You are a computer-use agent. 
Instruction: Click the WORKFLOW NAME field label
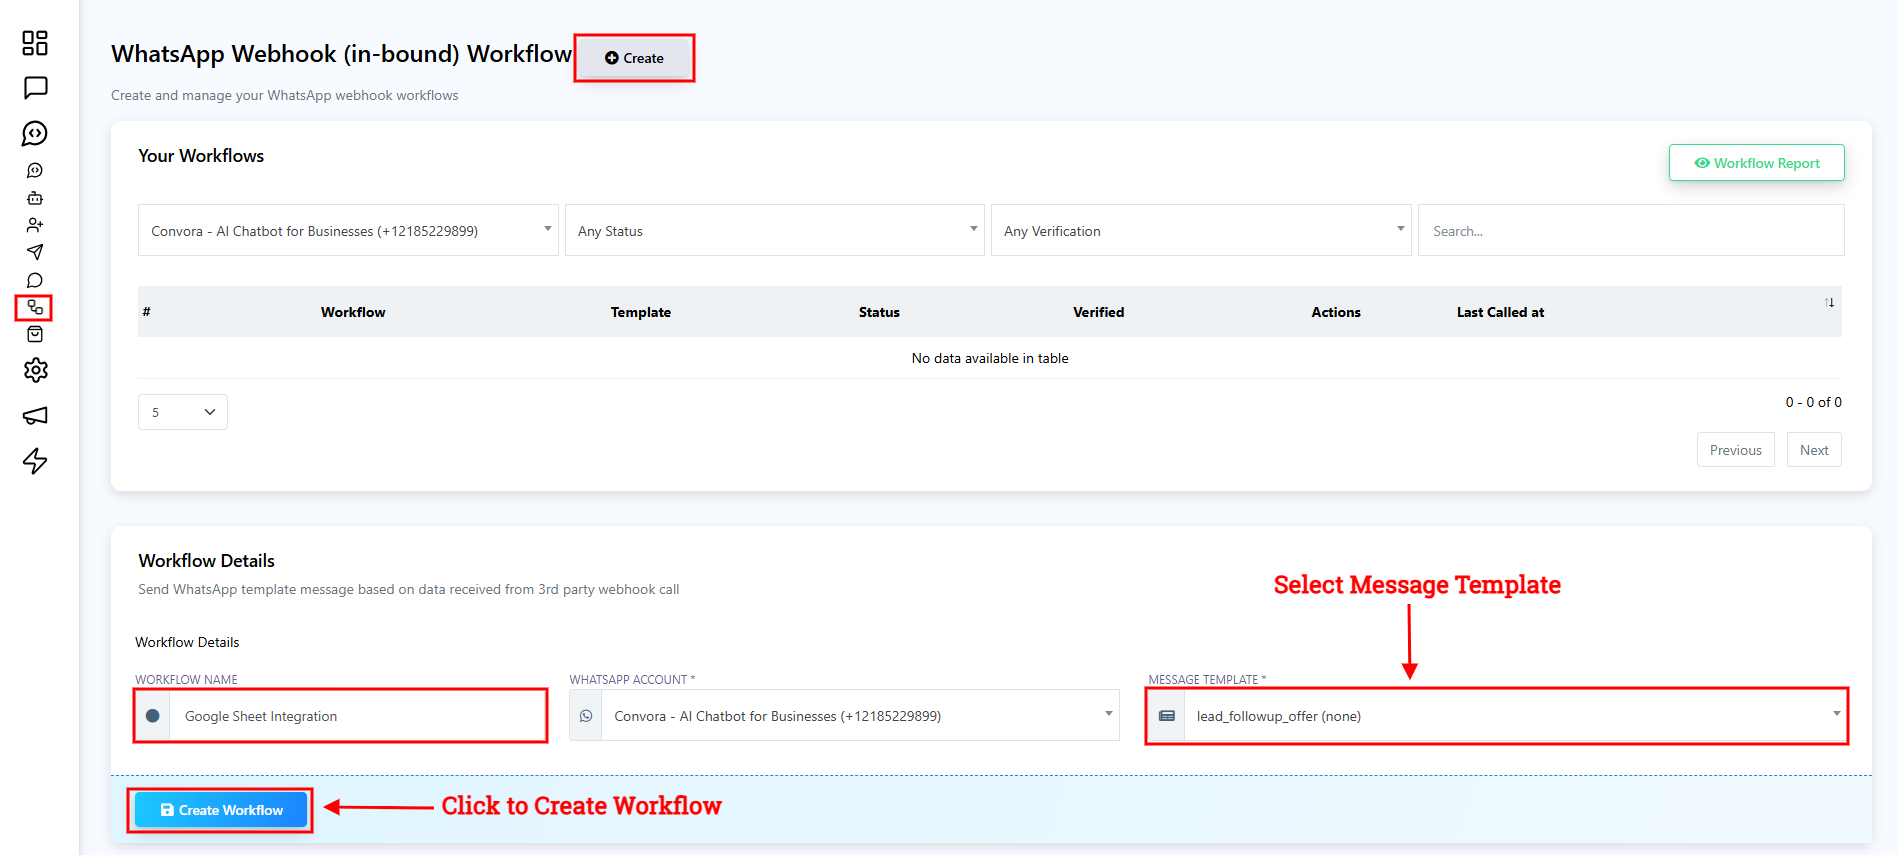pyautogui.click(x=186, y=680)
